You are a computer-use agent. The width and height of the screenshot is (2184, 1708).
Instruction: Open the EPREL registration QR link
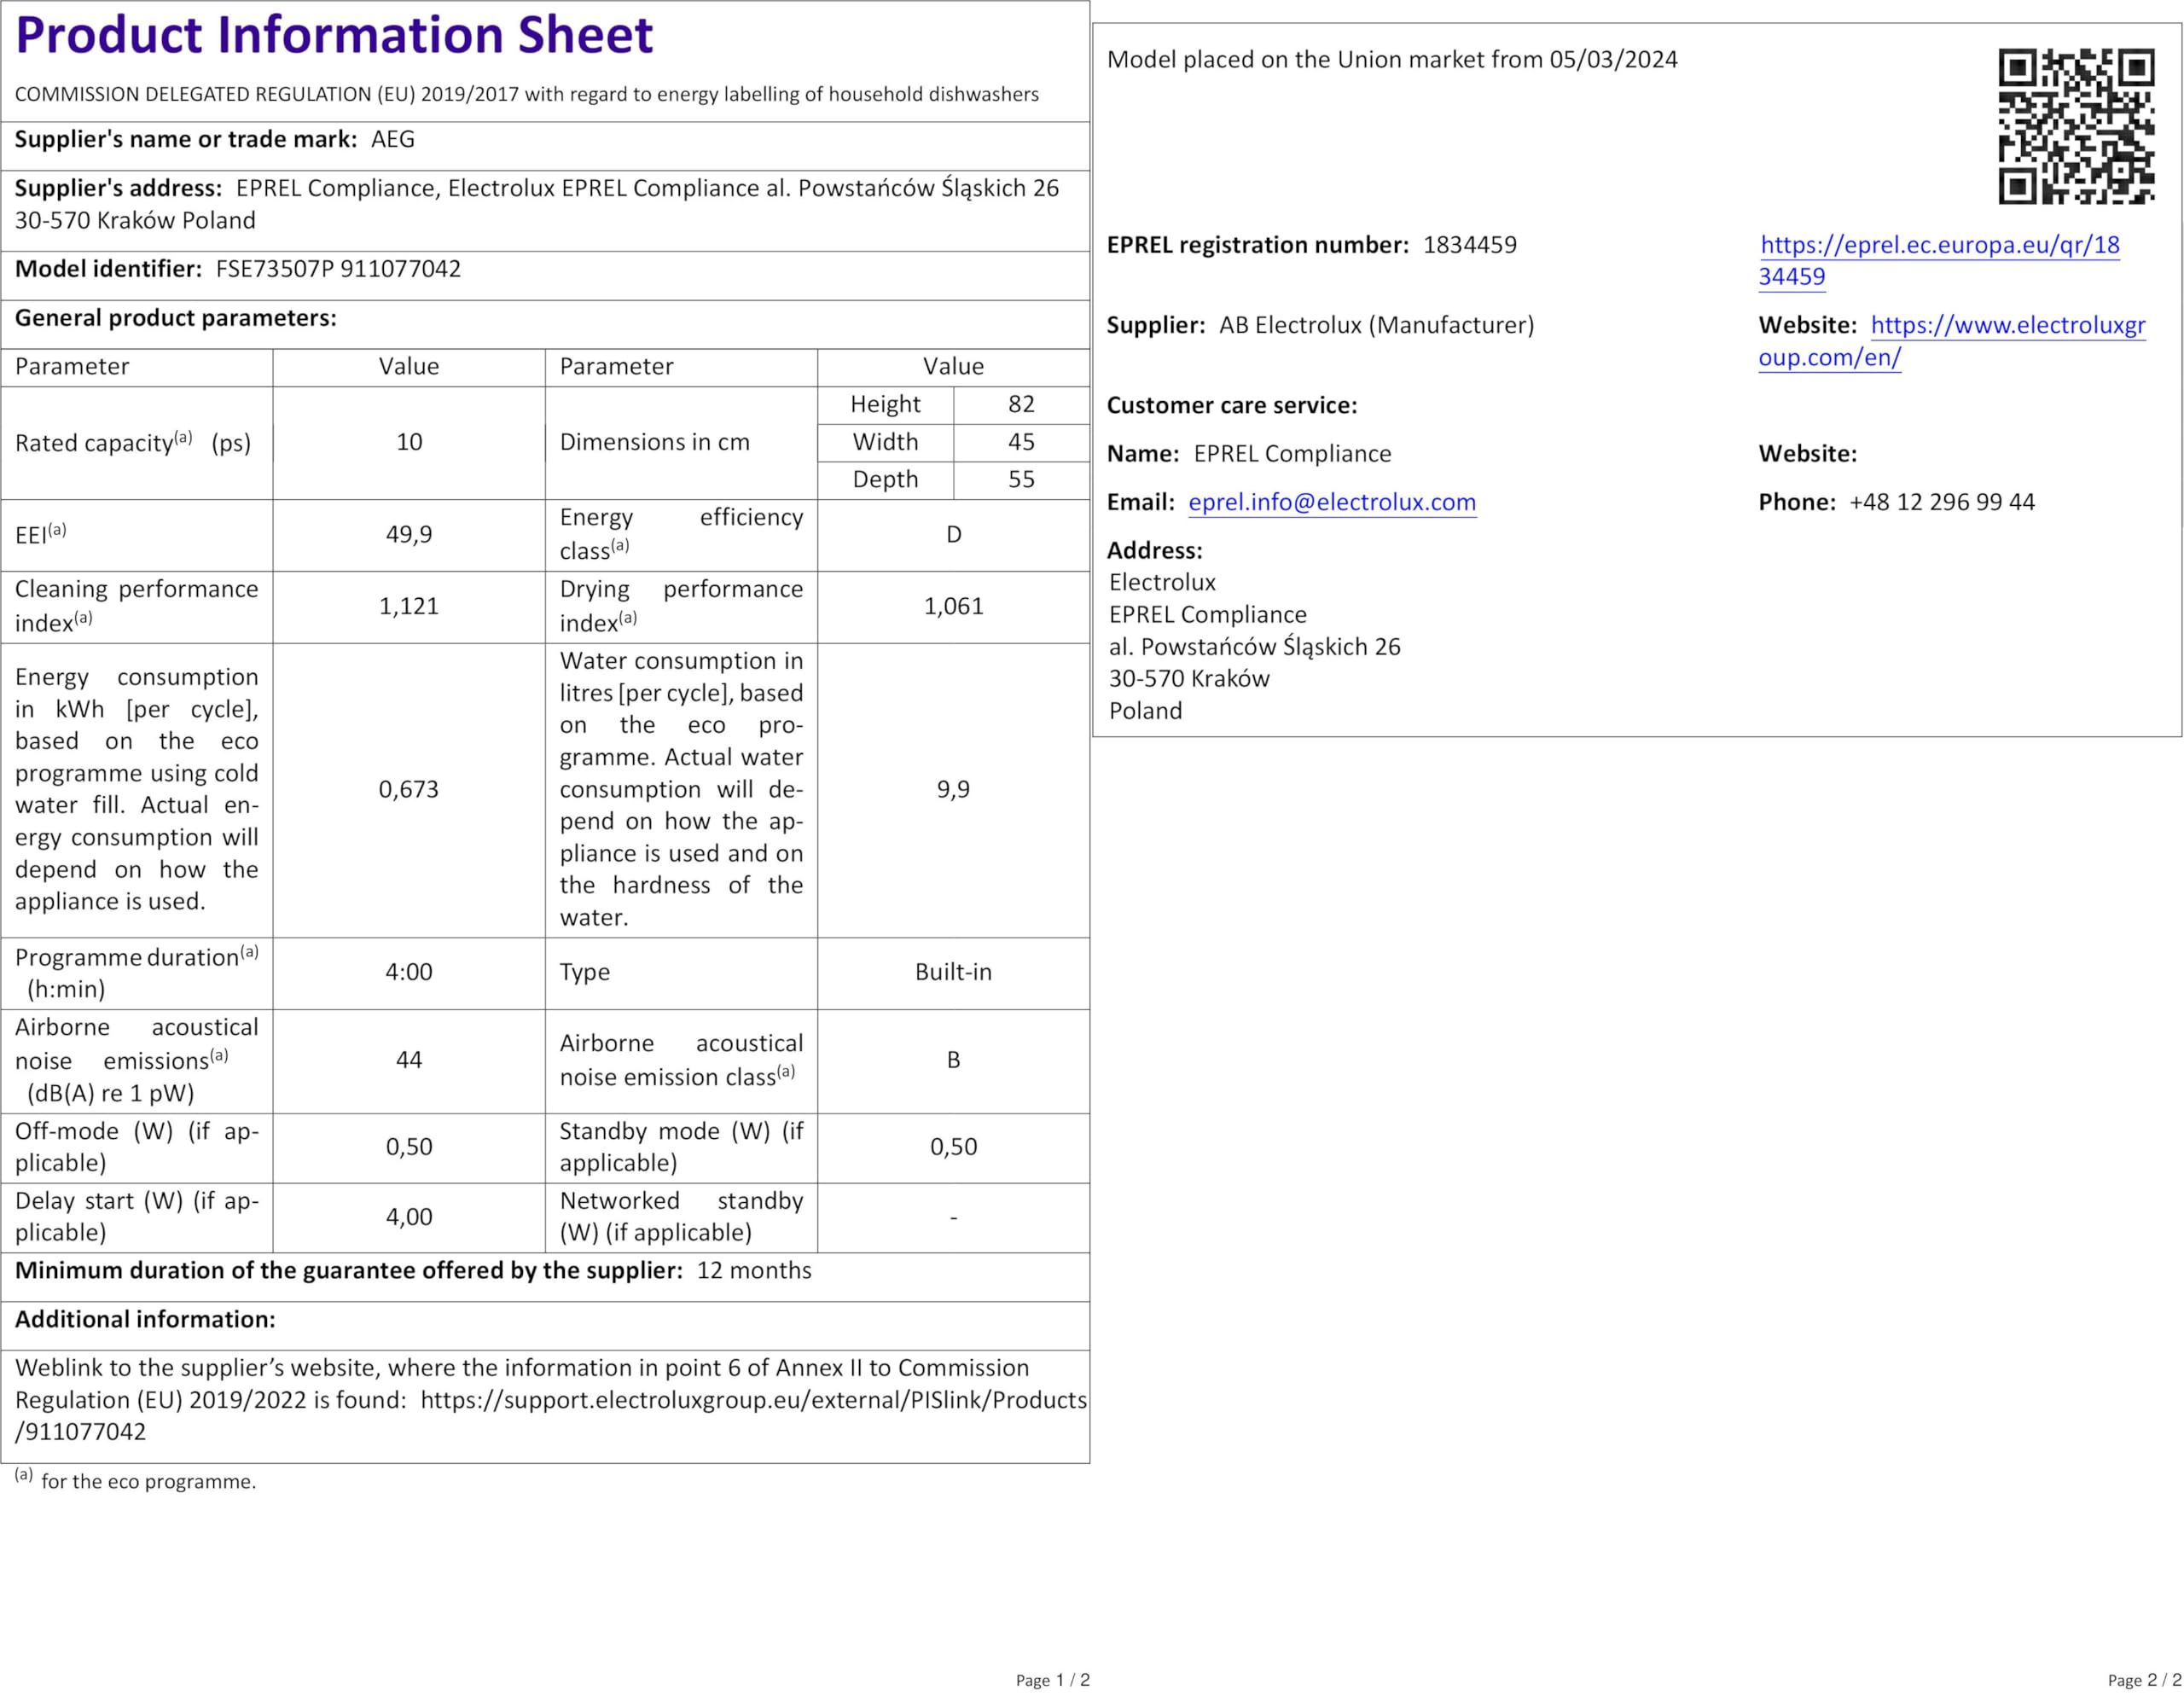[x=1939, y=245]
